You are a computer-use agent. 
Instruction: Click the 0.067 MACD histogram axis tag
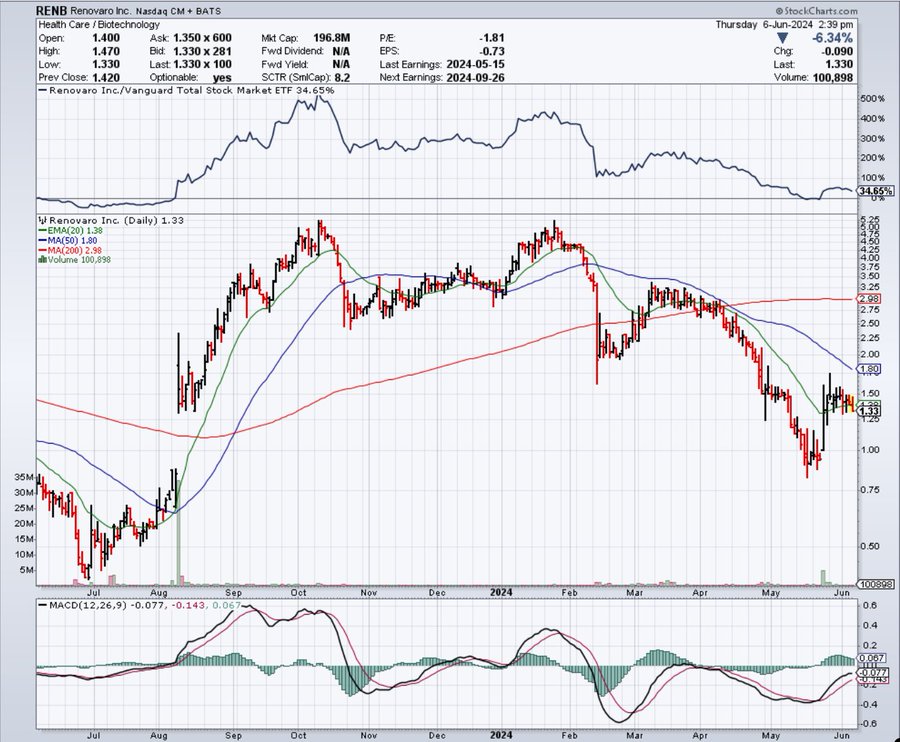(x=872, y=658)
